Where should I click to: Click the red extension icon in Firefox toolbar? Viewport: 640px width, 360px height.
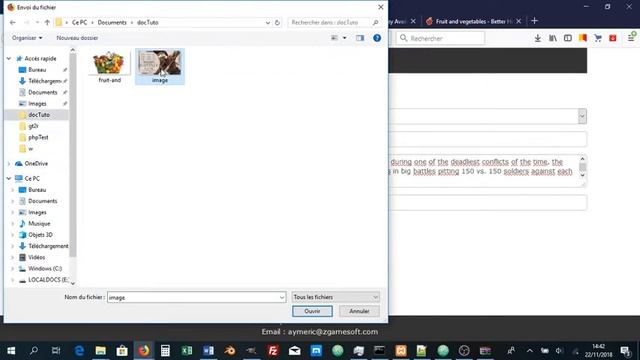click(613, 38)
